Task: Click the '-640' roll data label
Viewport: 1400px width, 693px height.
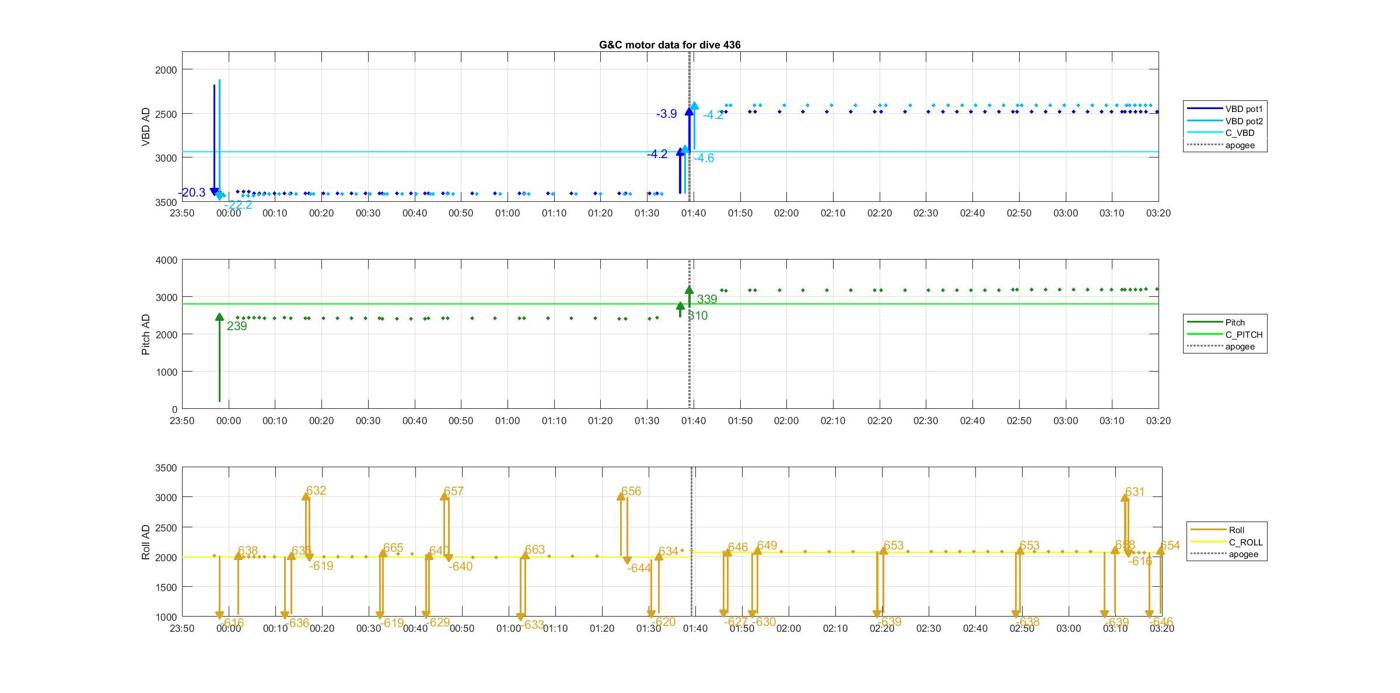Action: (461, 567)
